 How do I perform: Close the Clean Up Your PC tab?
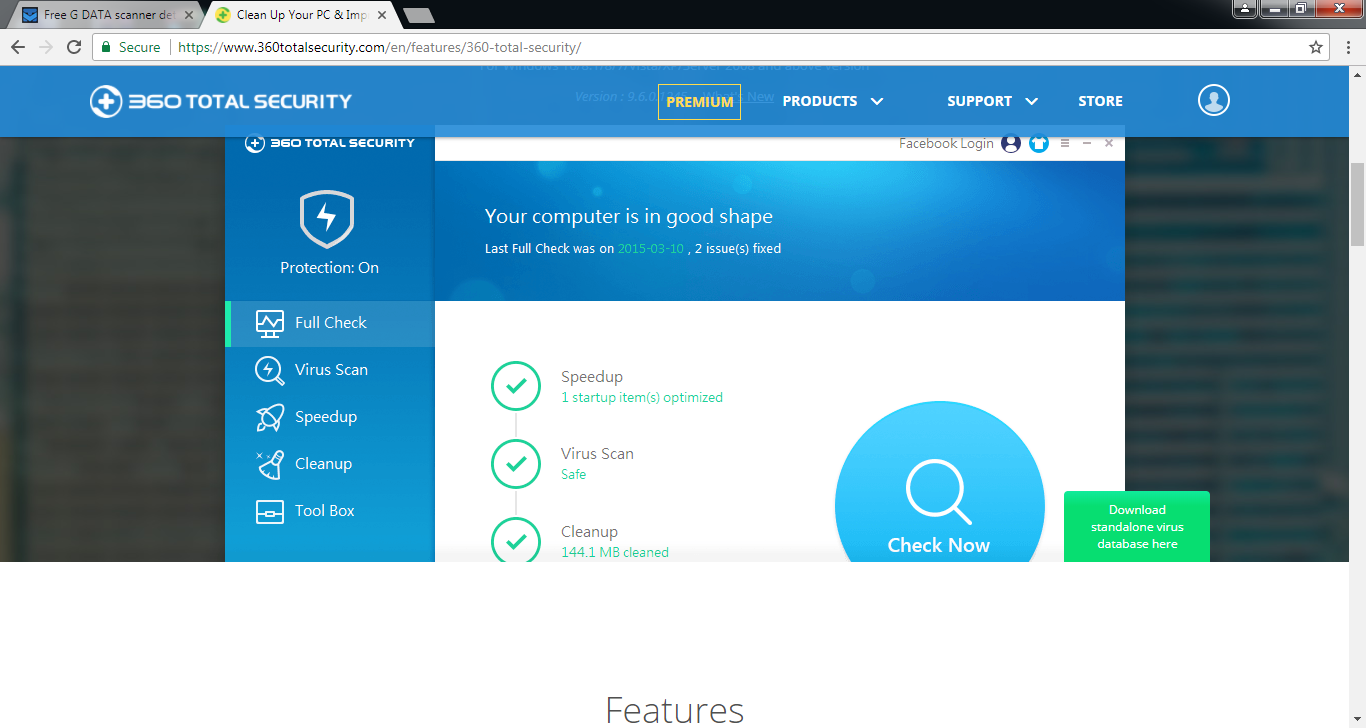pyautogui.click(x=384, y=15)
